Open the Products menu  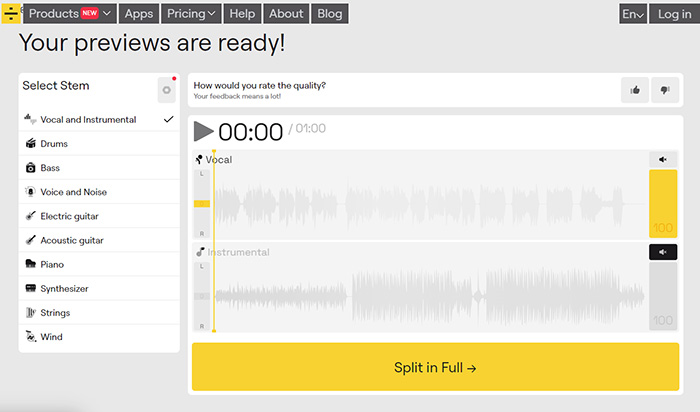(70, 14)
